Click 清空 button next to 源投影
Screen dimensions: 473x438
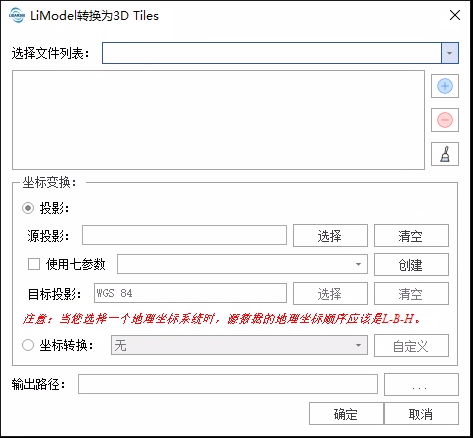click(x=411, y=236)
